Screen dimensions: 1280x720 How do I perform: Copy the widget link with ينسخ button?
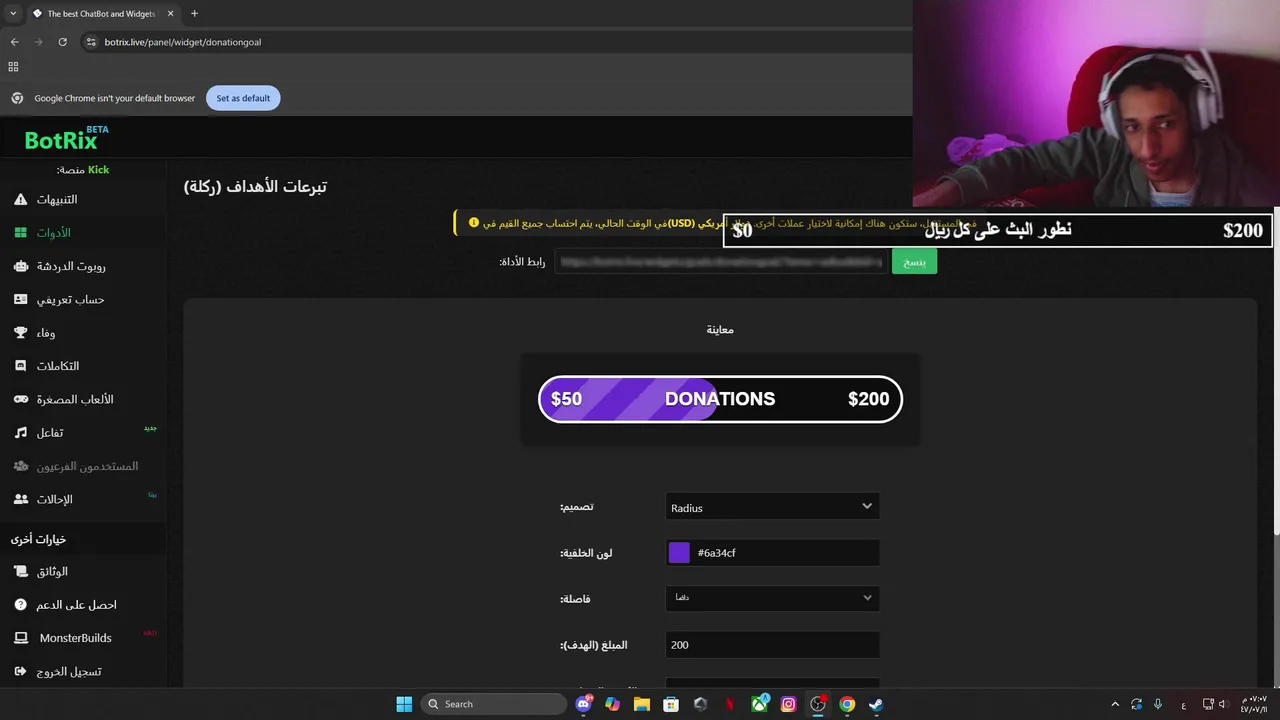tap(914, 262)
